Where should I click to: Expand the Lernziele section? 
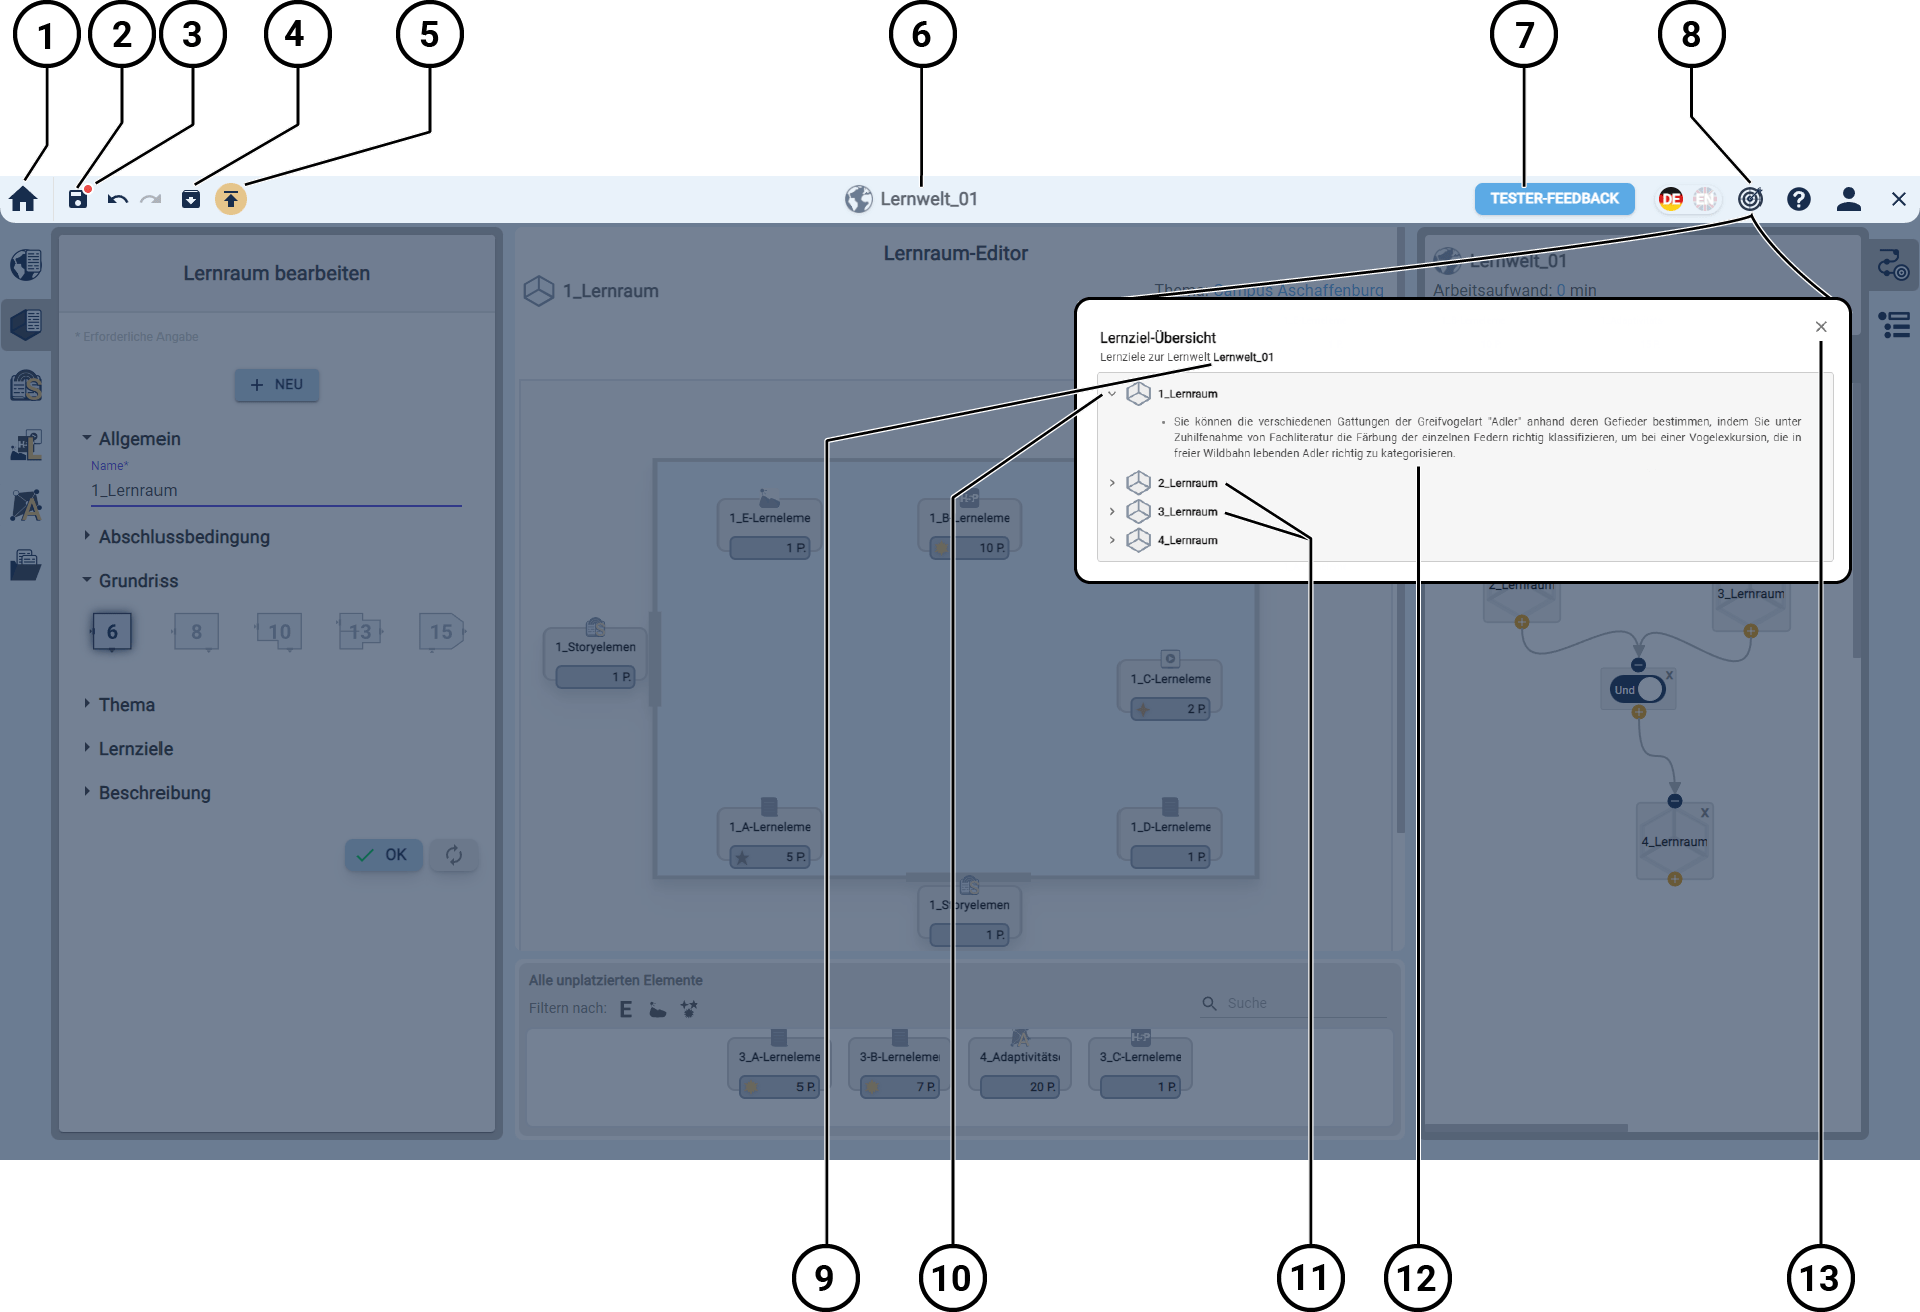[x=136, y=749]
